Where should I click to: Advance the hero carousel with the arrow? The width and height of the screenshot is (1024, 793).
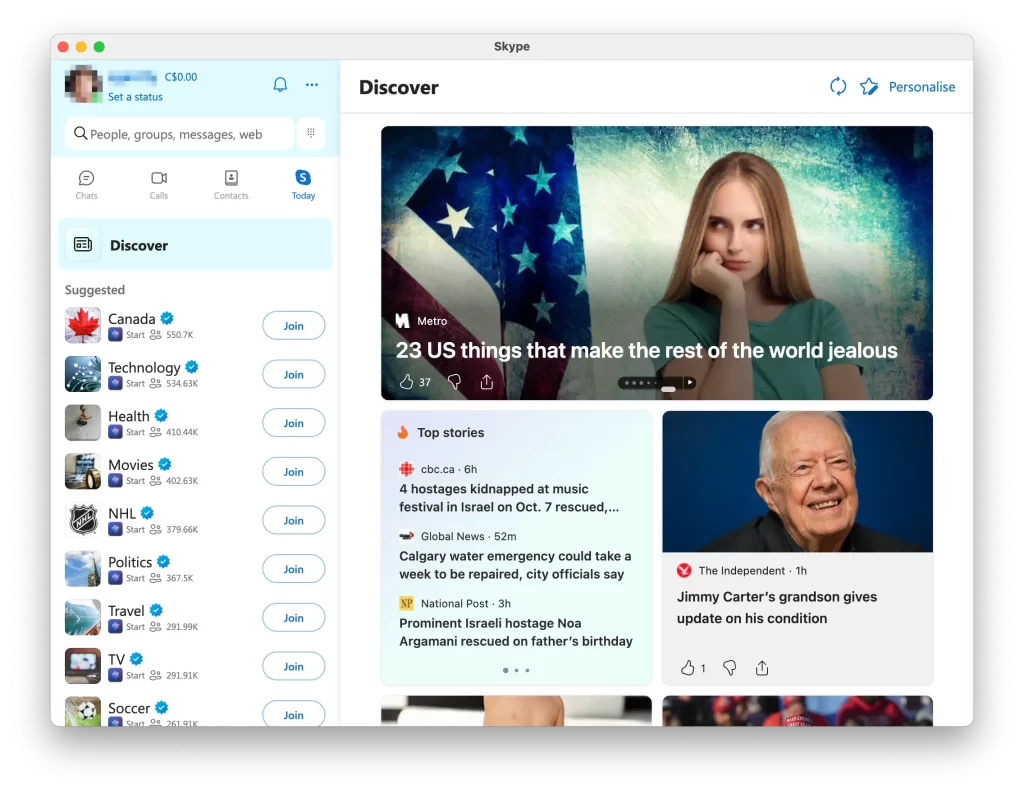(689, 381)
